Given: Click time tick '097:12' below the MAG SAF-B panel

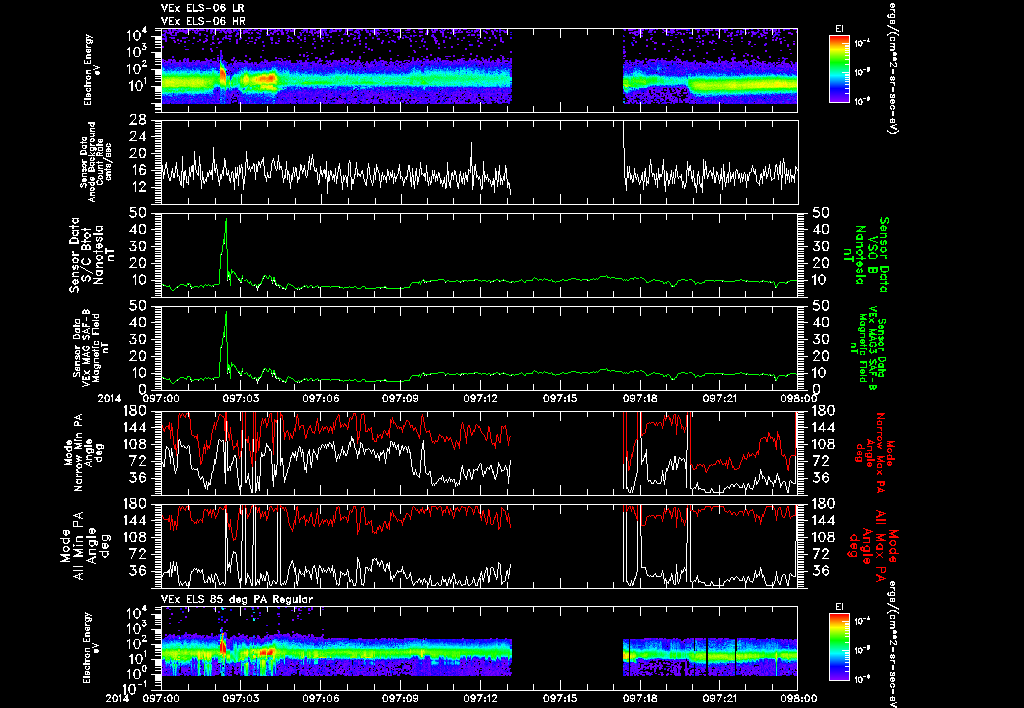Looking at the screenshot, I should click(x=481, y=398).
